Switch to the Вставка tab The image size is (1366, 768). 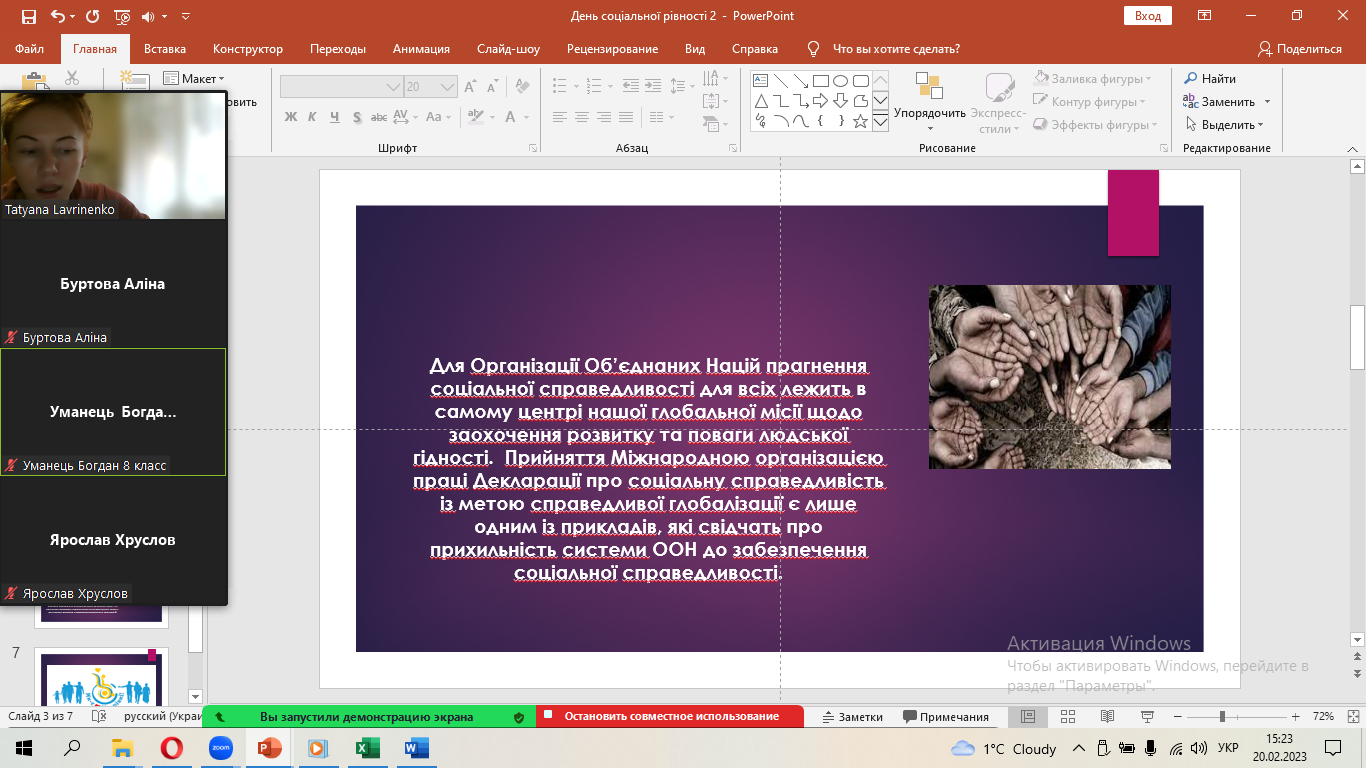coord(165,49)
